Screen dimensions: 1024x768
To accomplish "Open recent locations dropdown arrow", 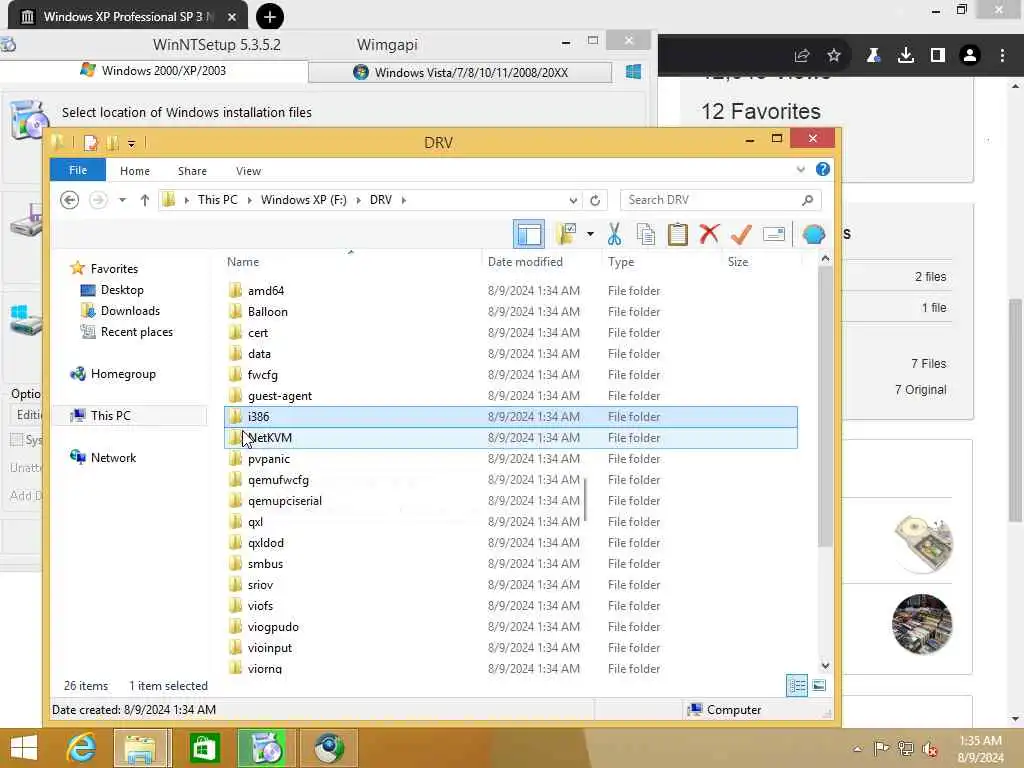I will click(122, 200).
